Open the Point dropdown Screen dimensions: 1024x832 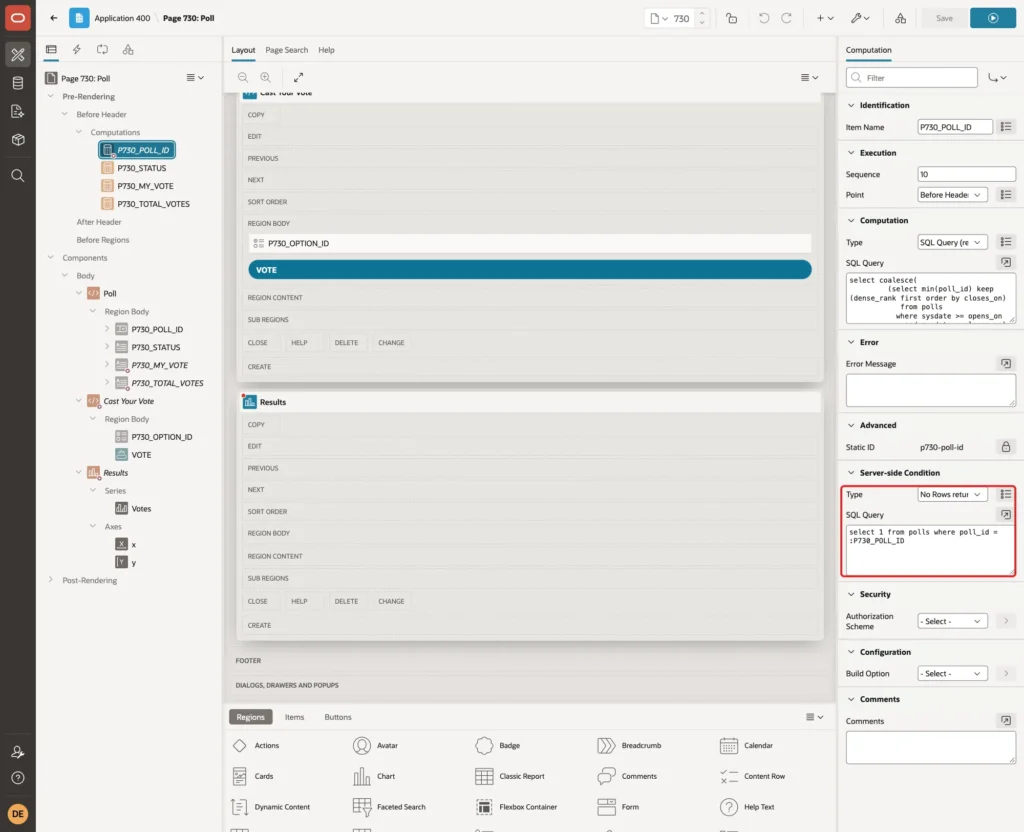pyautogui.click(x=952, y=195)
